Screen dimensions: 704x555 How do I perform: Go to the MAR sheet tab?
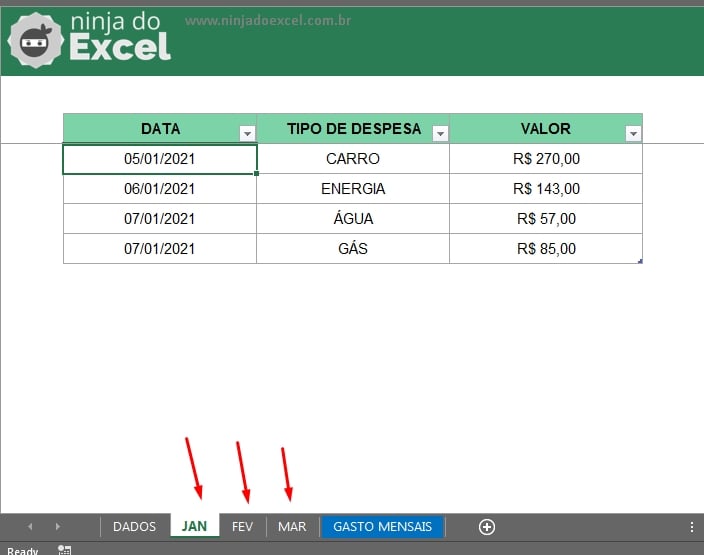click(x=292, y=526)
